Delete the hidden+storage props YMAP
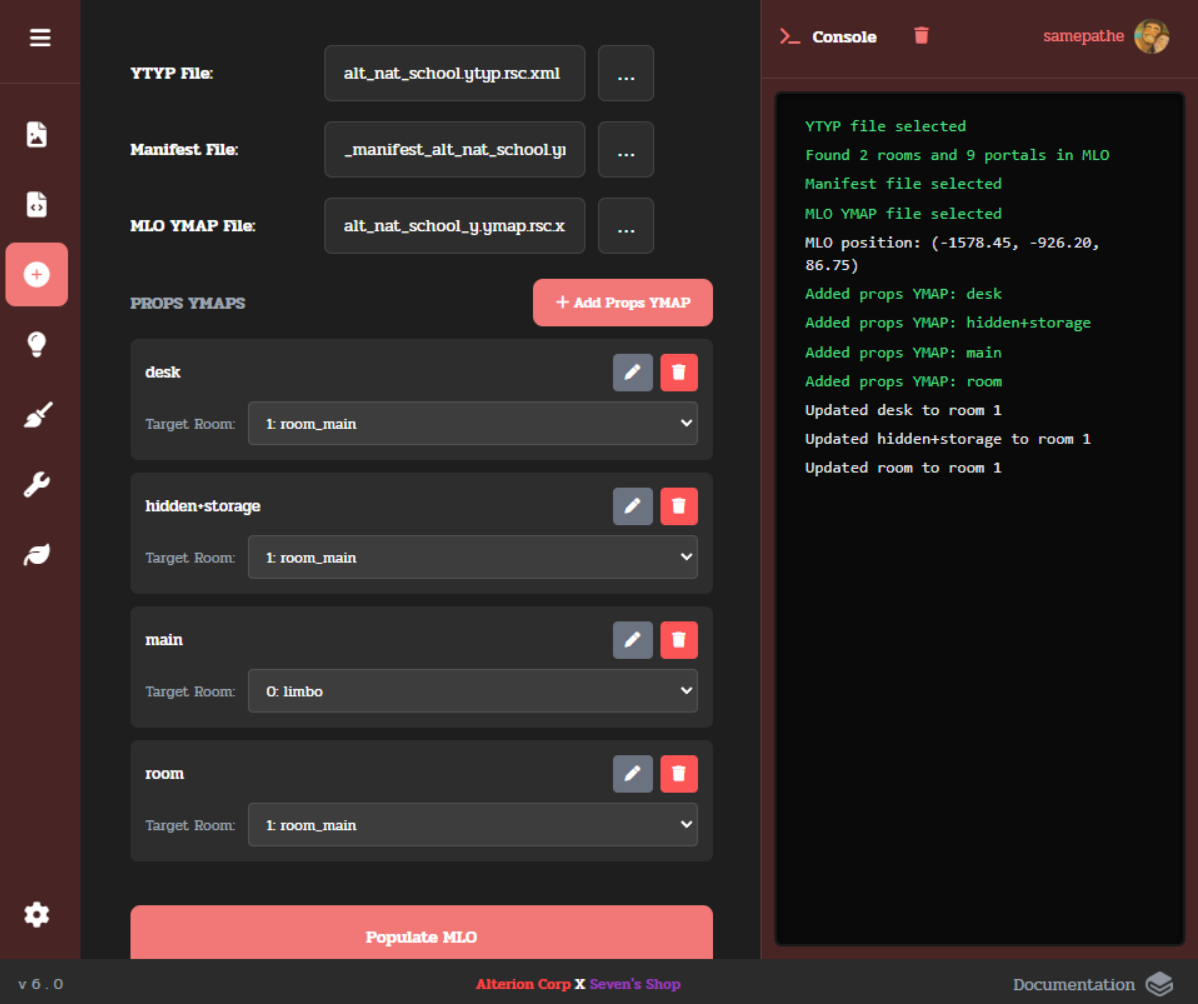 point(679,506)
